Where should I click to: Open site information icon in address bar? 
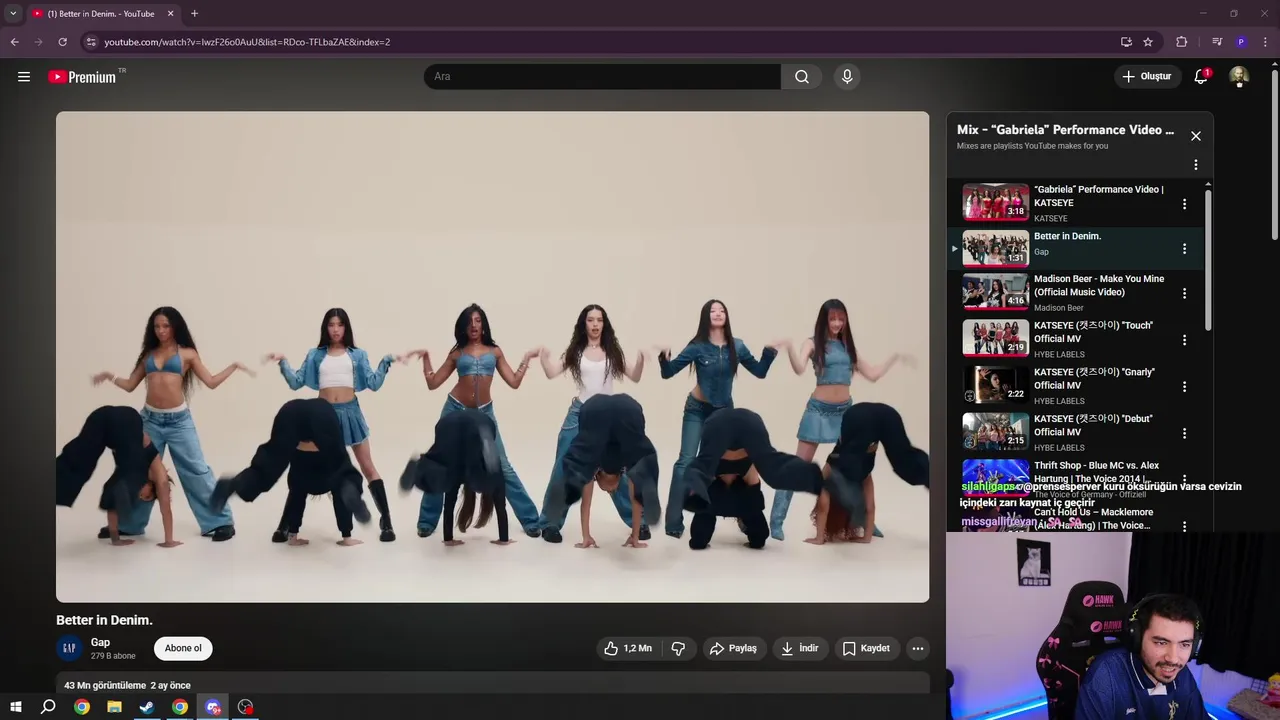pyautogui.click(x=91, y=42)
